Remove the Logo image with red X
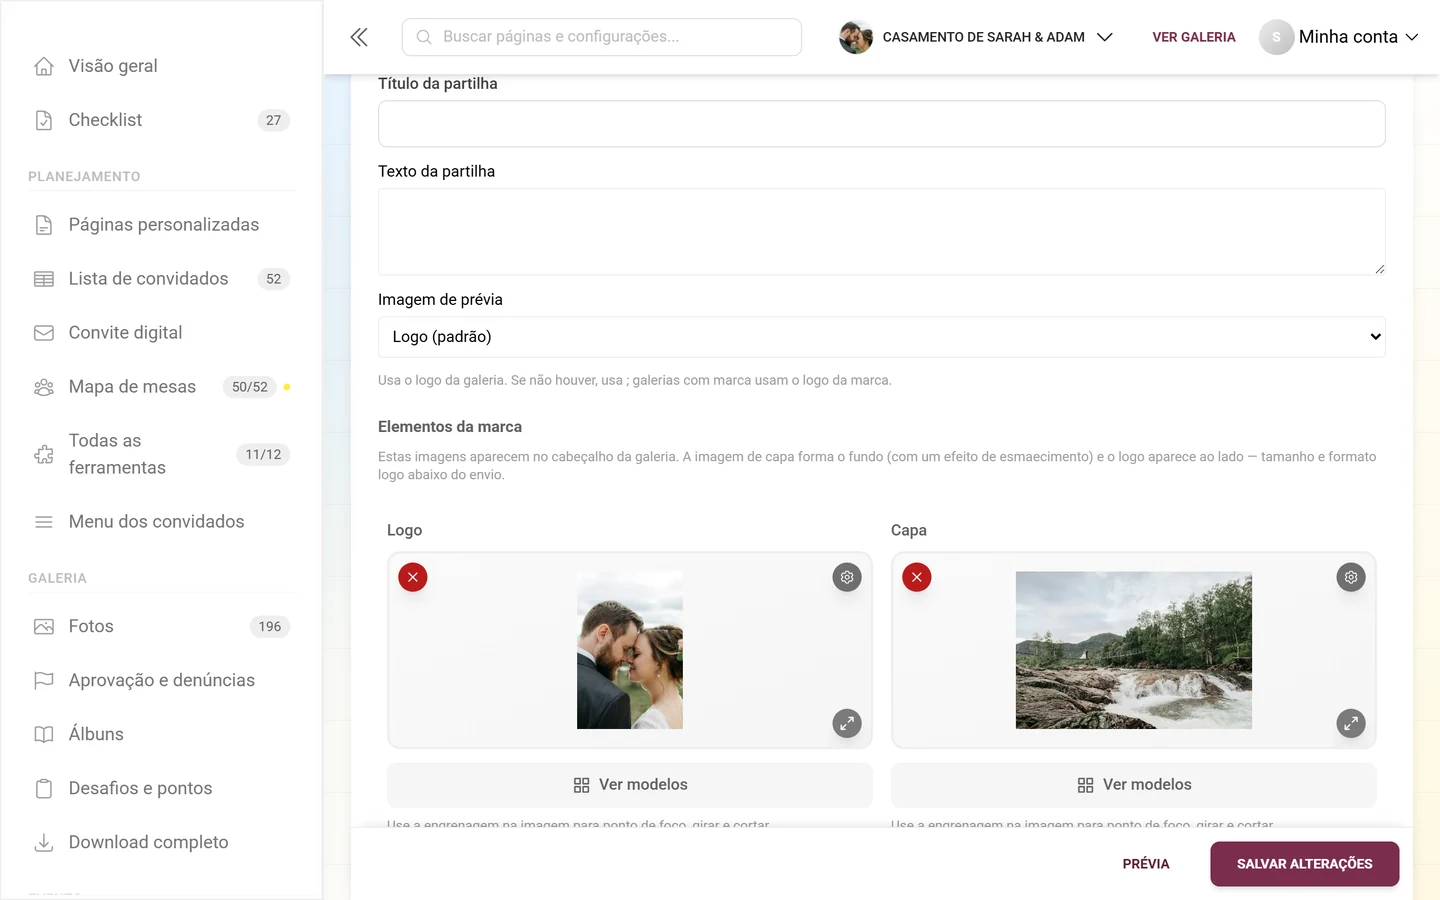Viewport: 1440px width, 900px height. coord(413,577)
